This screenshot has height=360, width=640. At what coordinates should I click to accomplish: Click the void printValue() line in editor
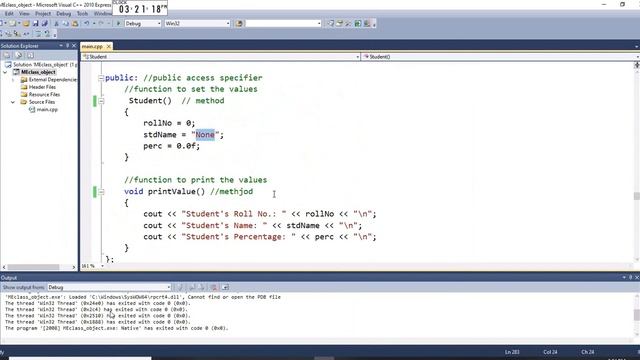tap(189, 191)
